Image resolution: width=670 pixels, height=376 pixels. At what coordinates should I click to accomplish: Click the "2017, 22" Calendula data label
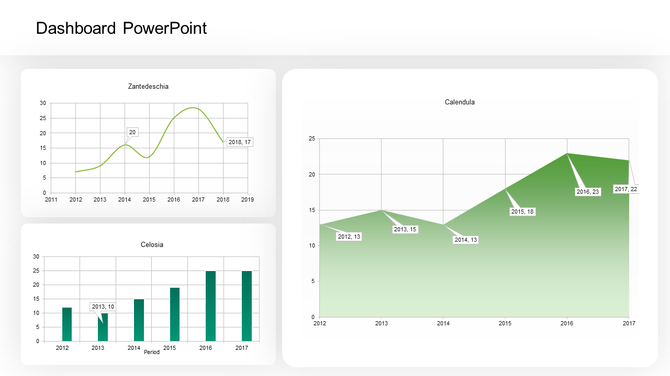[626, 189]
